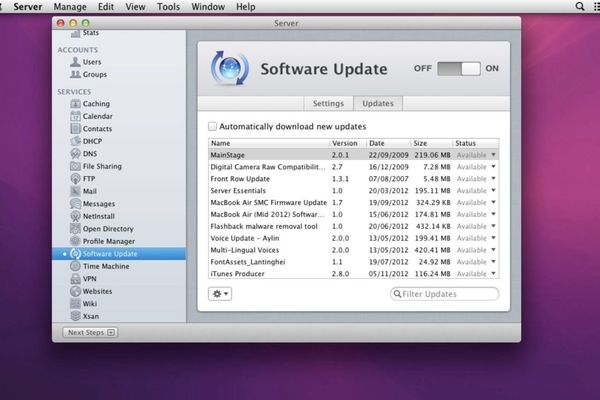The image size is (600, 400).
Task: Switch to the Settings tab
Action: coord(328,104)
